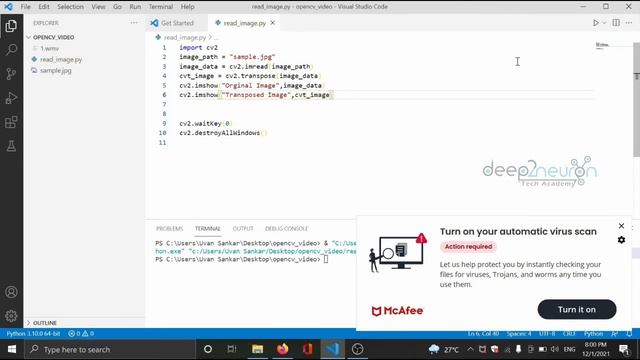Open run options dropdown beside play icon
Screen dimensions: 640x360
coord(604,23)
